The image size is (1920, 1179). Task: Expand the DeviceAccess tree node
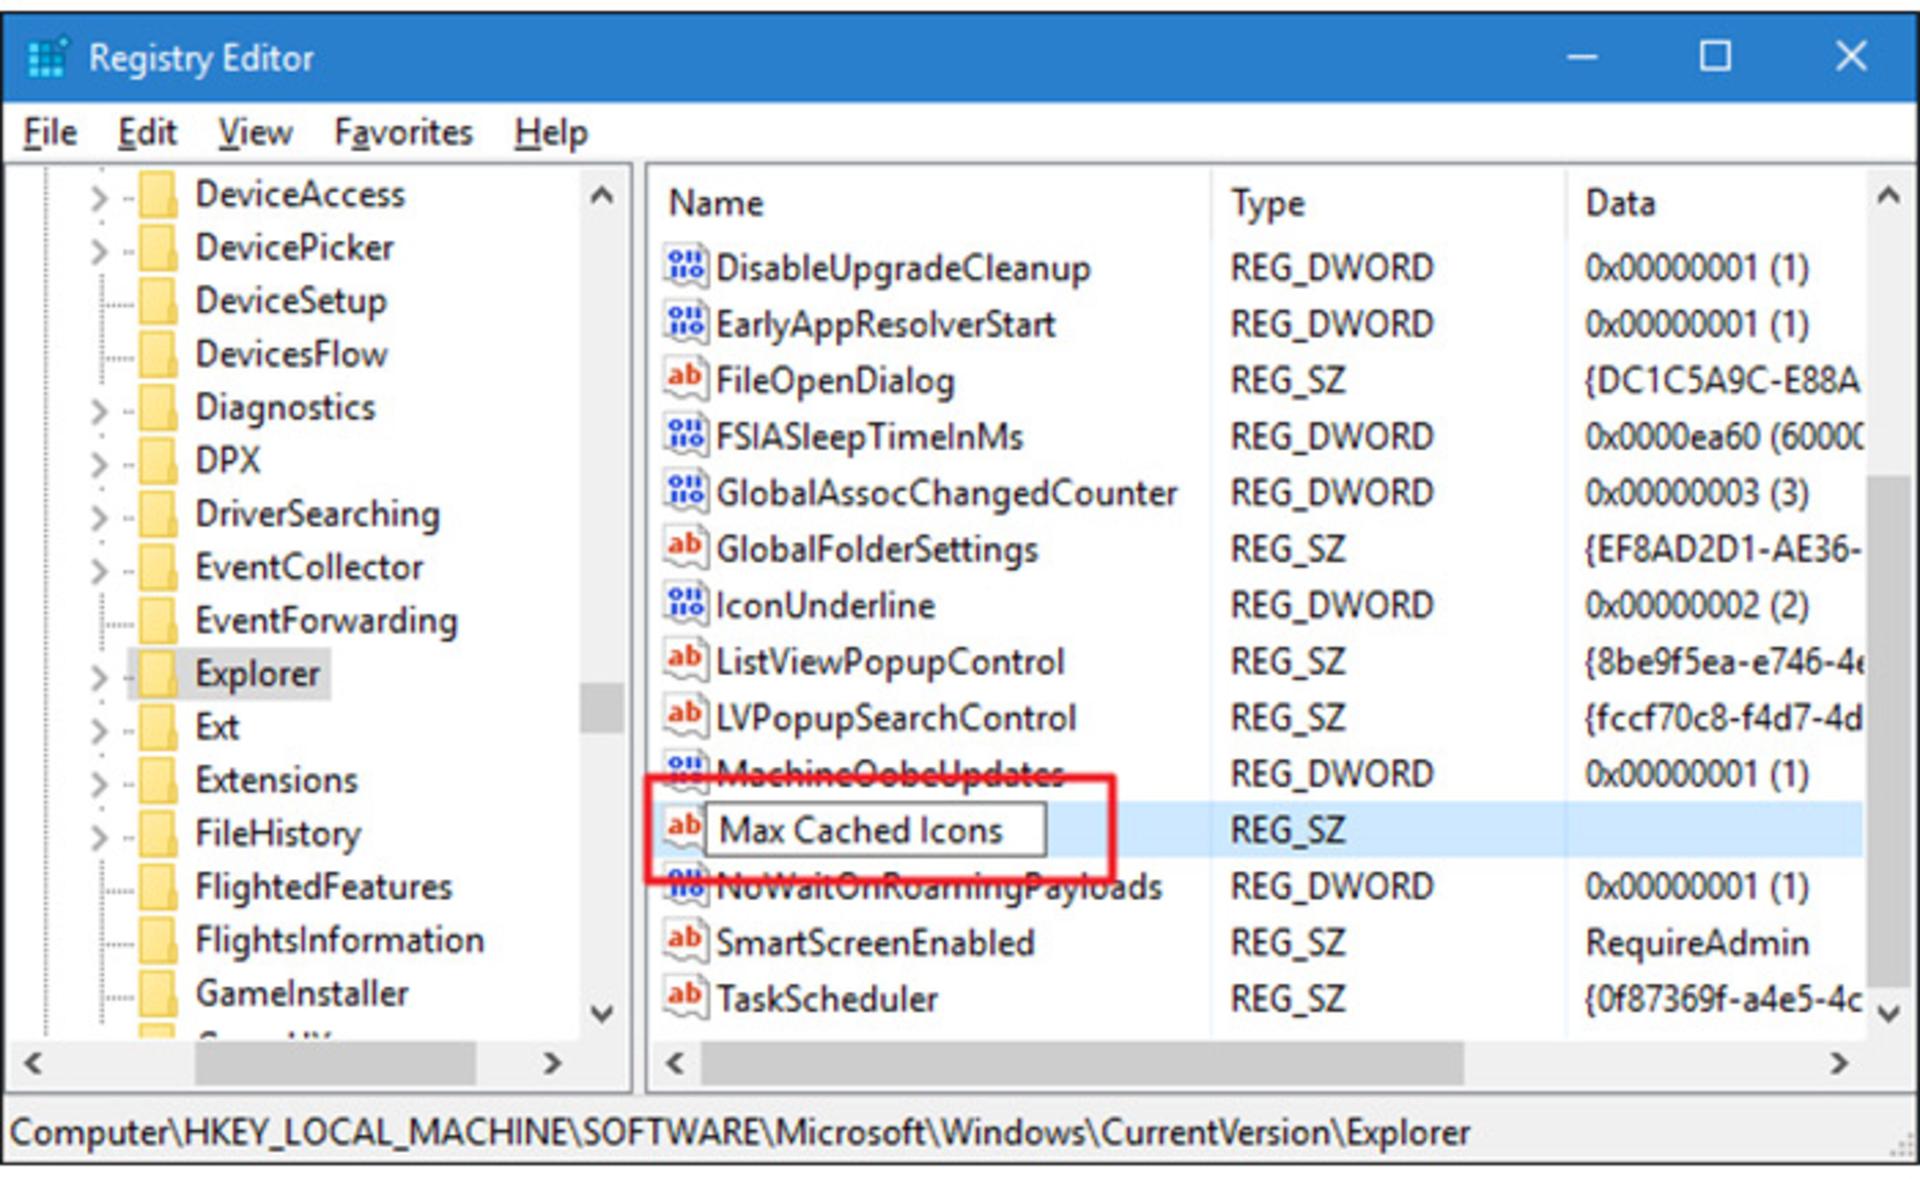(x=98, y=197)
